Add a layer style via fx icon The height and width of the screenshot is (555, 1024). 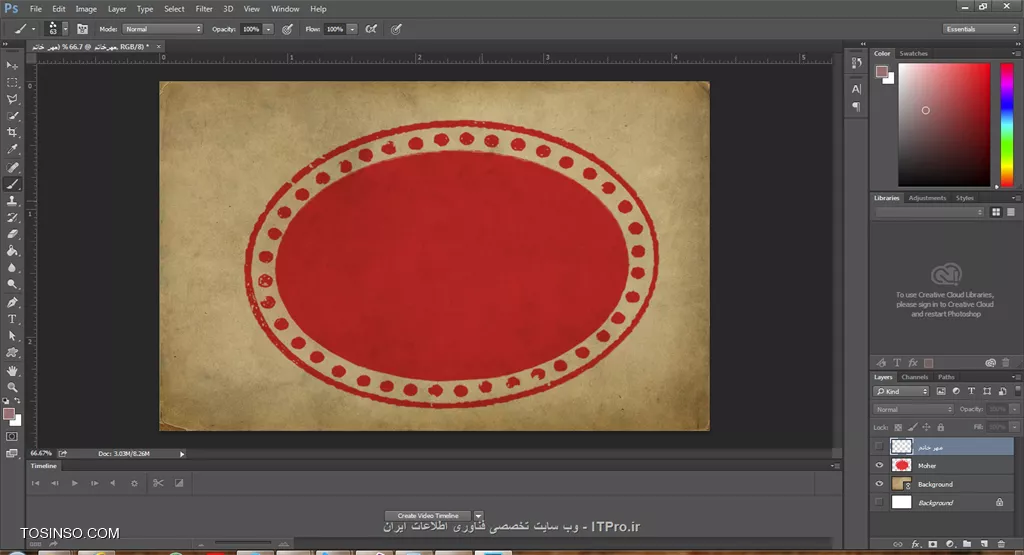916,544
